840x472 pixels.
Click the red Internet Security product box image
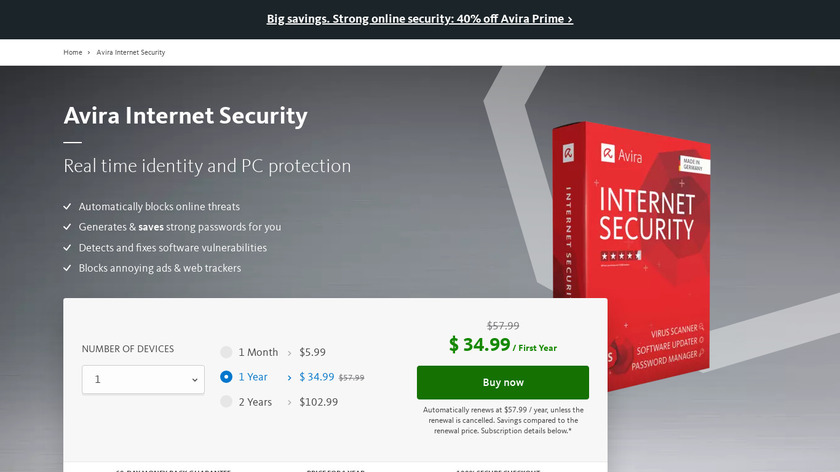(632, 250)
